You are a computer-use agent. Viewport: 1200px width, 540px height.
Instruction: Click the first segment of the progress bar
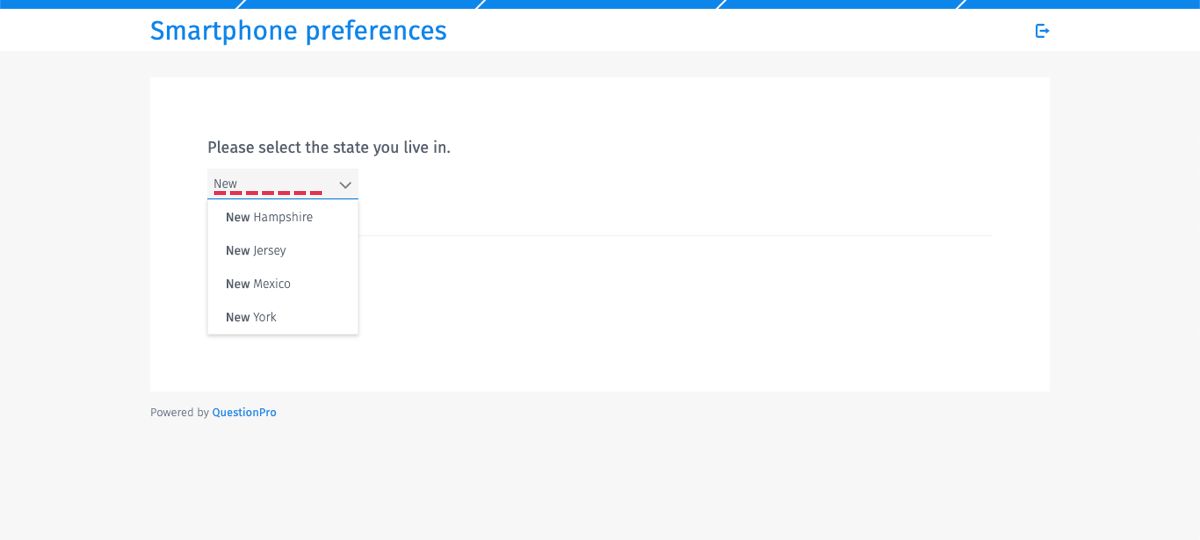click(118, 4)
